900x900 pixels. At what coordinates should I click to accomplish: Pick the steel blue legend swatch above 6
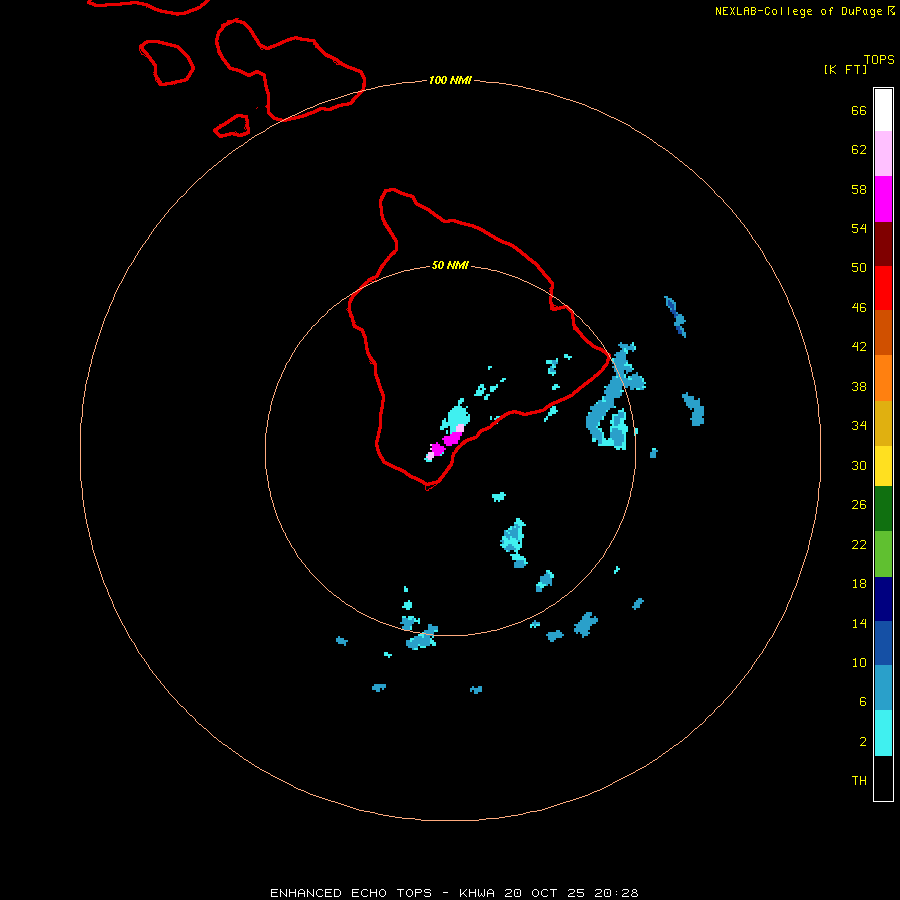pyautogui.click(x=883, y=687)
